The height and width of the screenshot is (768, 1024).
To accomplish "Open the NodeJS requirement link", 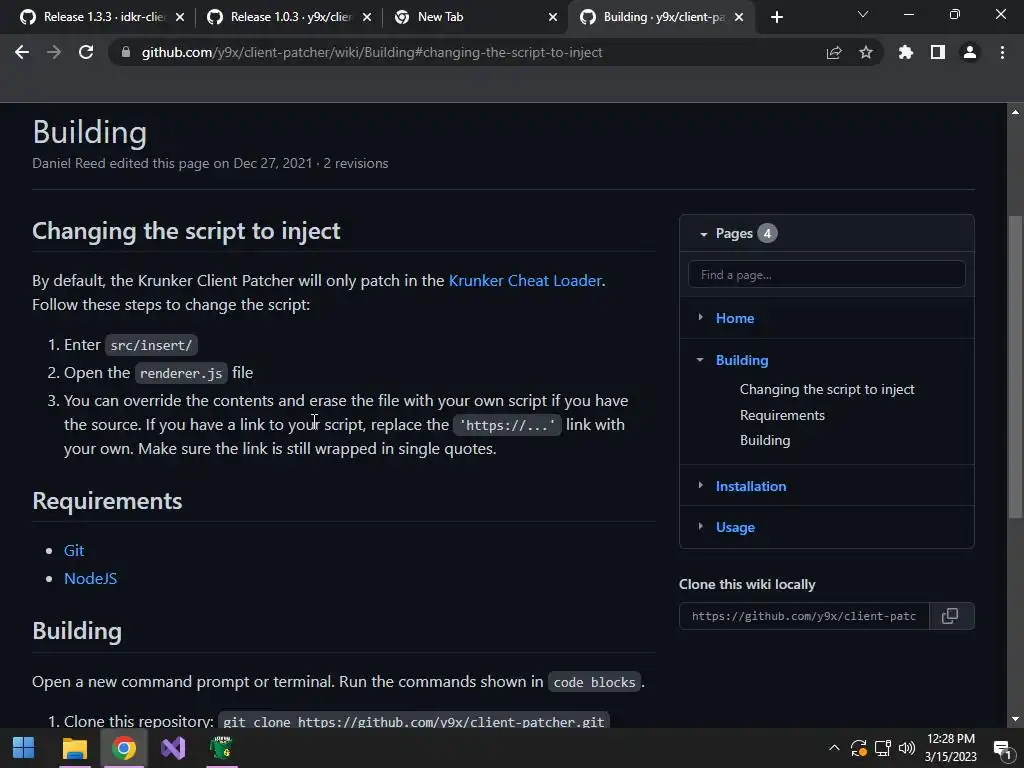I will tap(90, 579).
